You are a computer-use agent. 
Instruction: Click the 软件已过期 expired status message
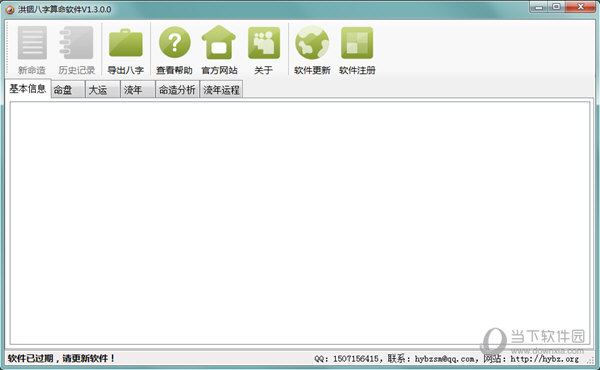[x=61, y=359]
